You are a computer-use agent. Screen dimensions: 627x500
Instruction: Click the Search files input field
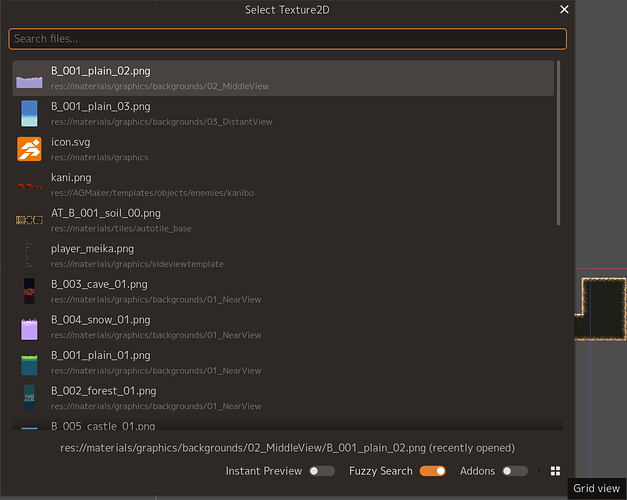tap(287, 39)
